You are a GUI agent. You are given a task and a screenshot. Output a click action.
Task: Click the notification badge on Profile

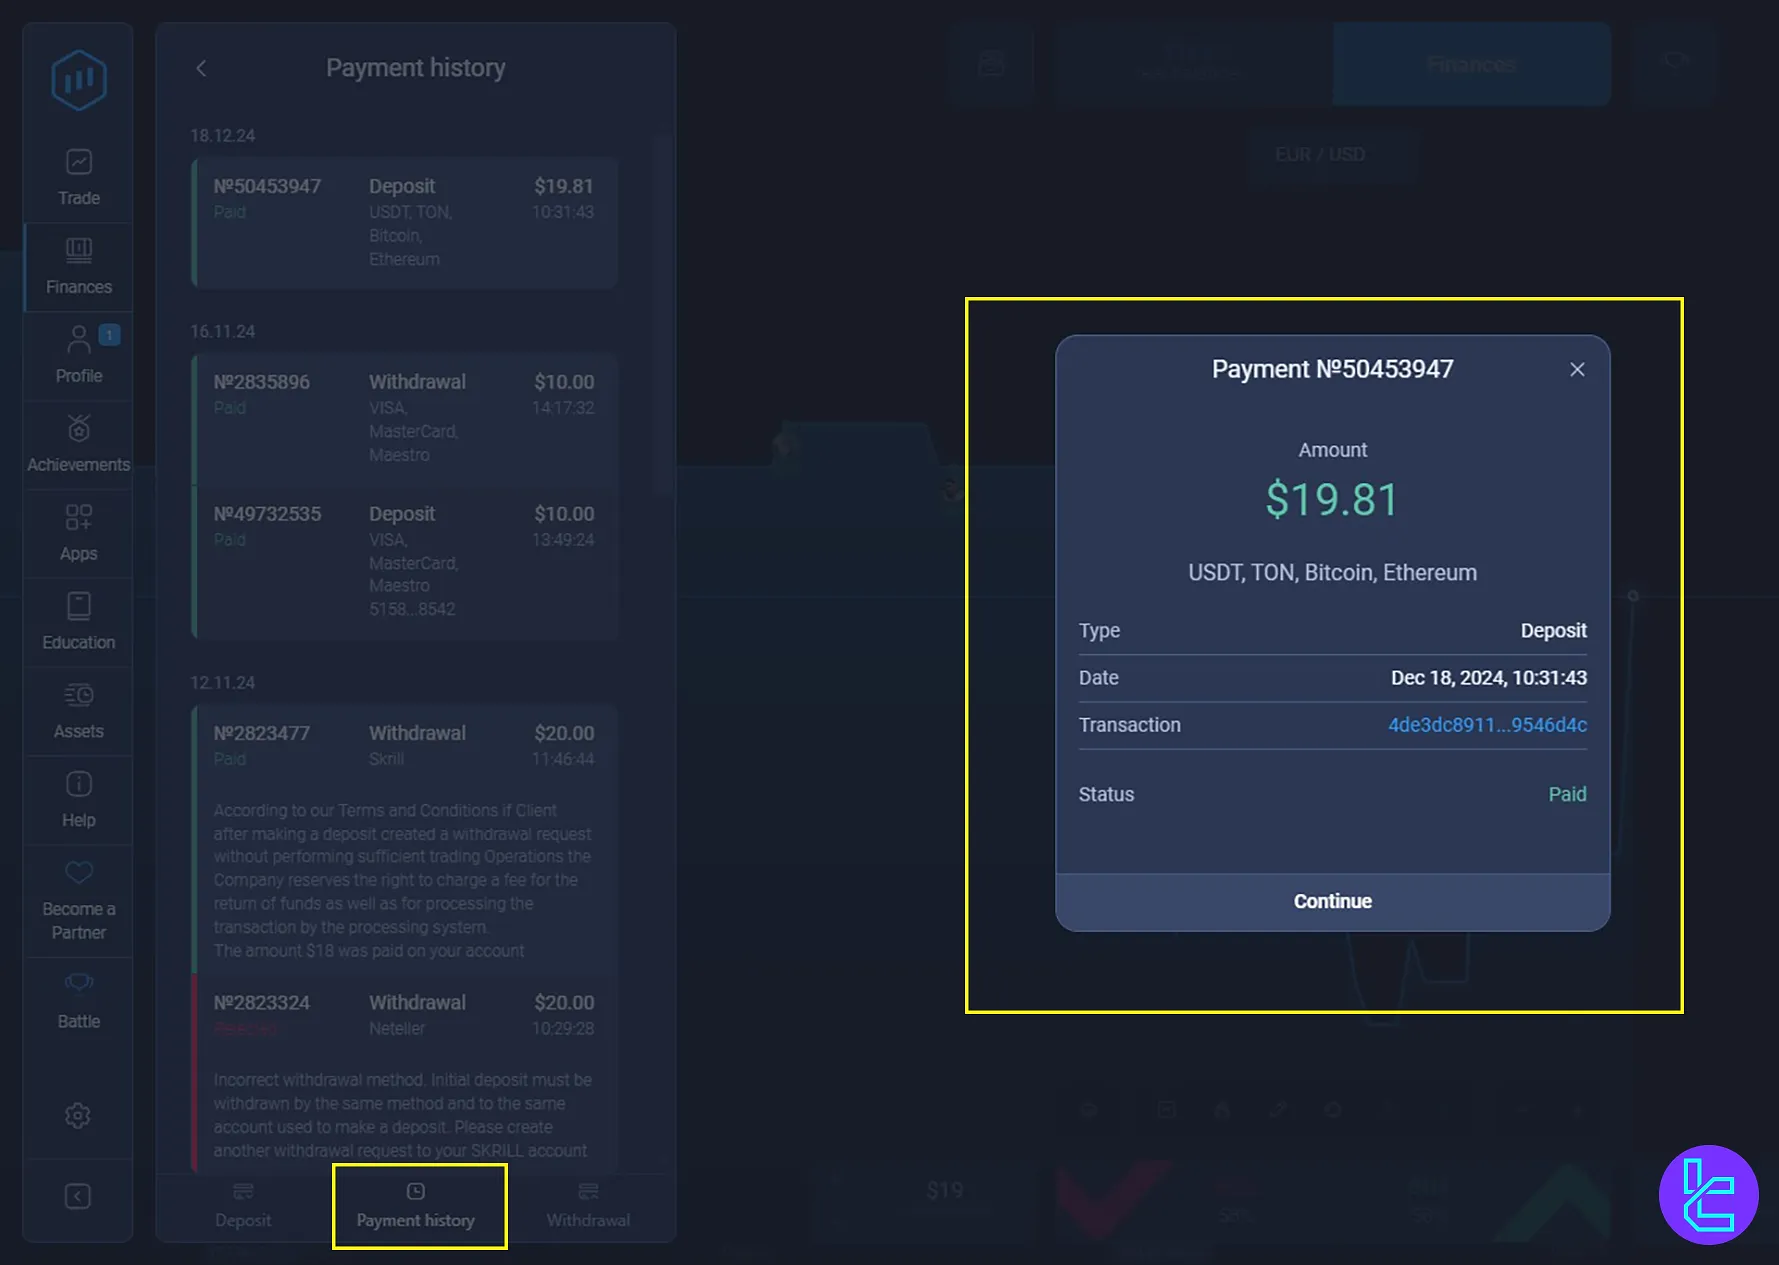click(110, 335)
